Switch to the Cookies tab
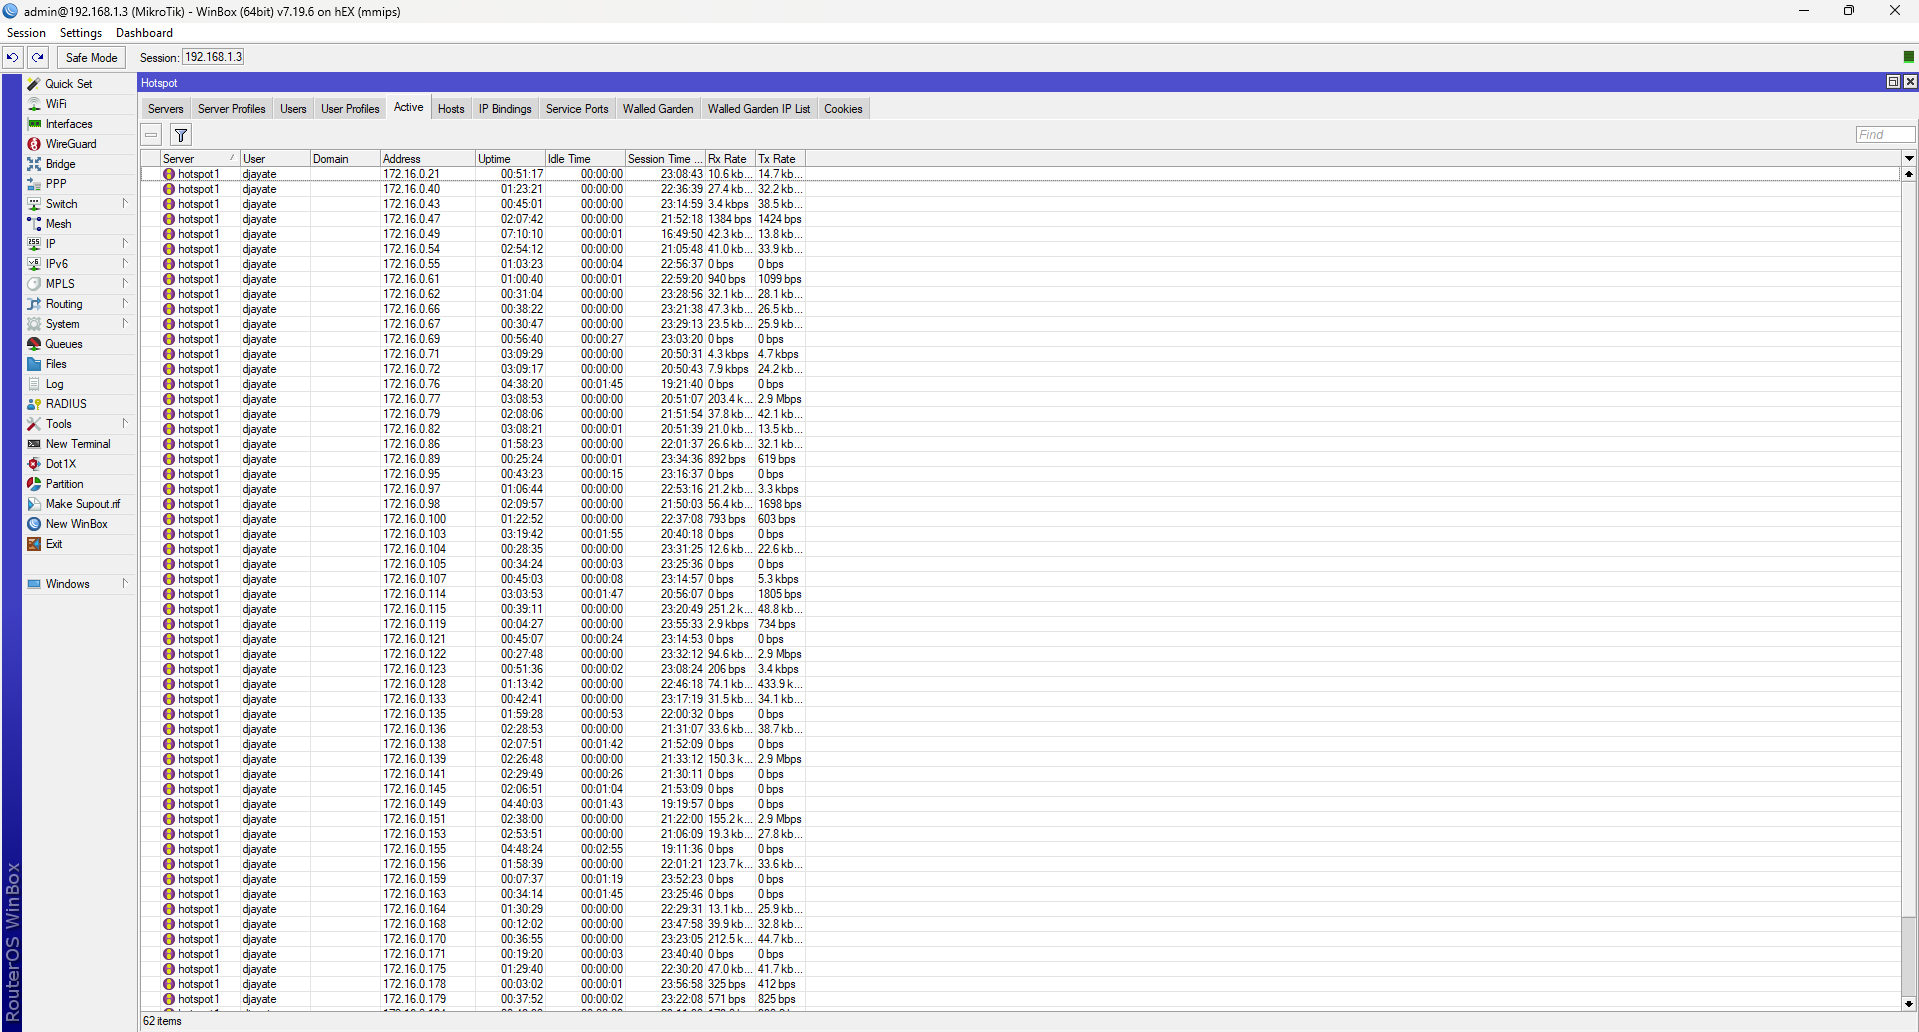 (843, 109)
